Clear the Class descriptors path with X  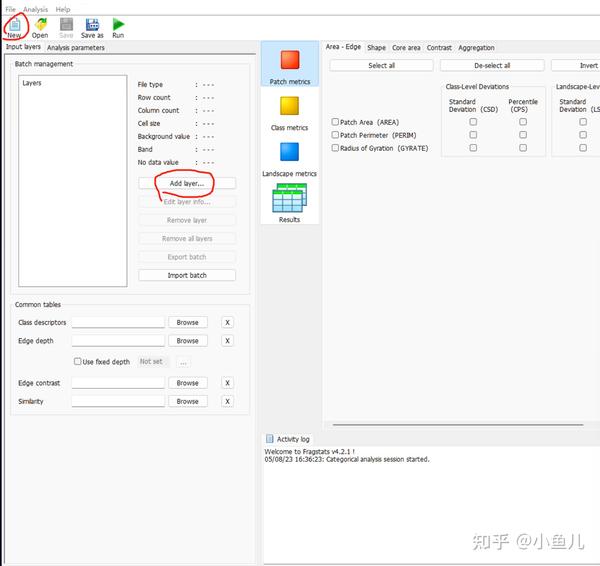[227, 322]
